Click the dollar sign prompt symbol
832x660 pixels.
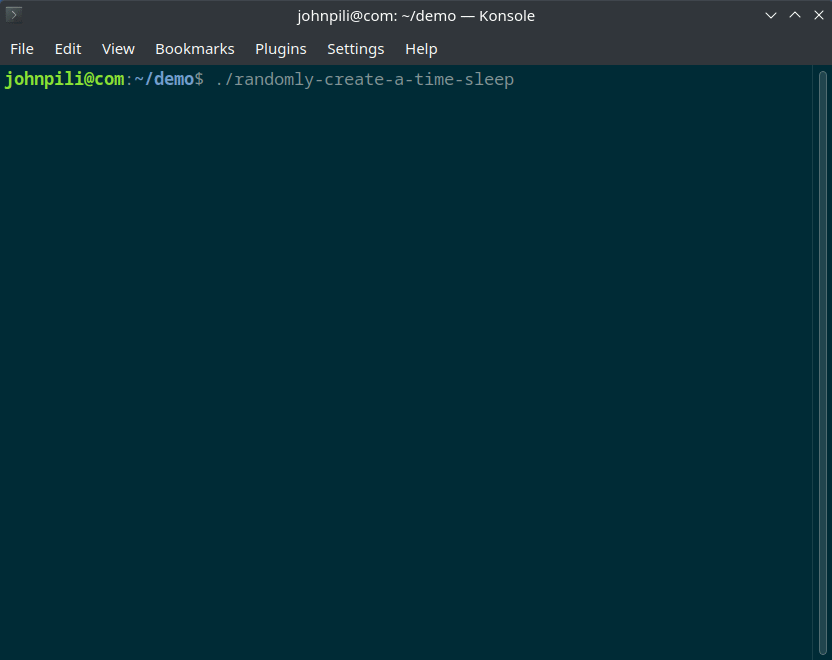pos(199,79)
